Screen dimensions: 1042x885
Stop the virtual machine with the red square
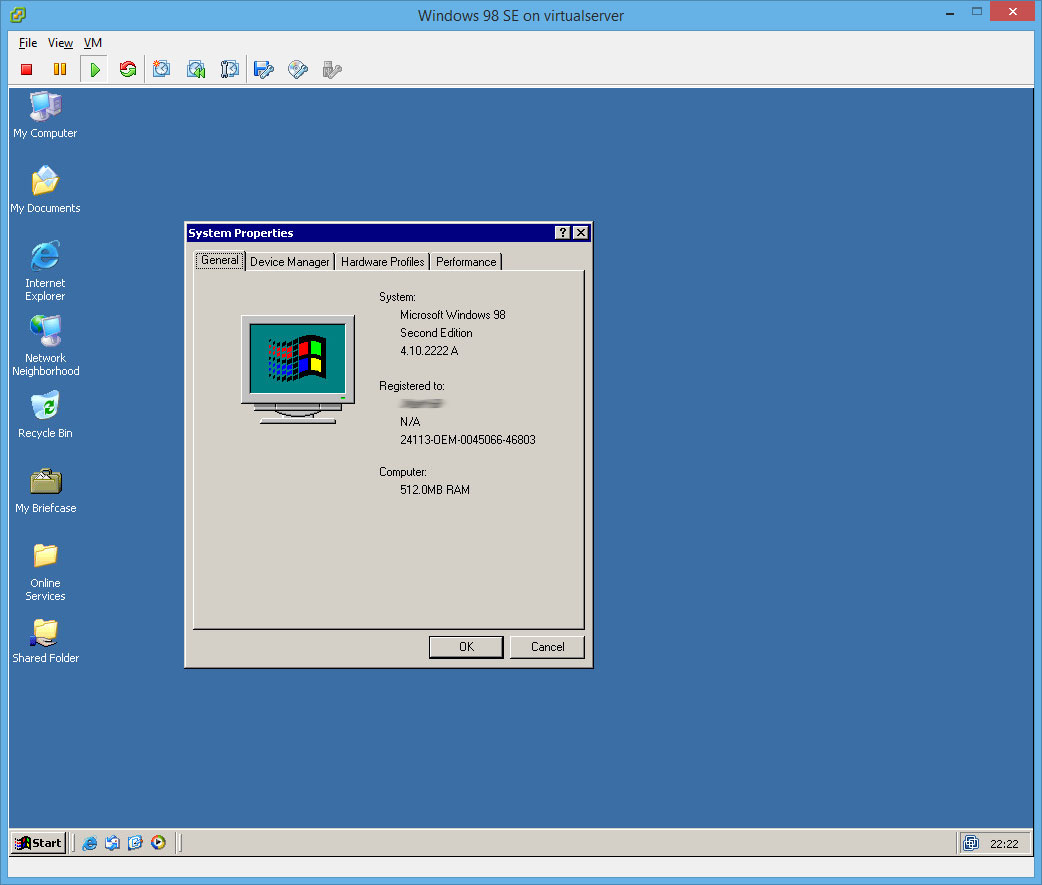coord(27,69)
